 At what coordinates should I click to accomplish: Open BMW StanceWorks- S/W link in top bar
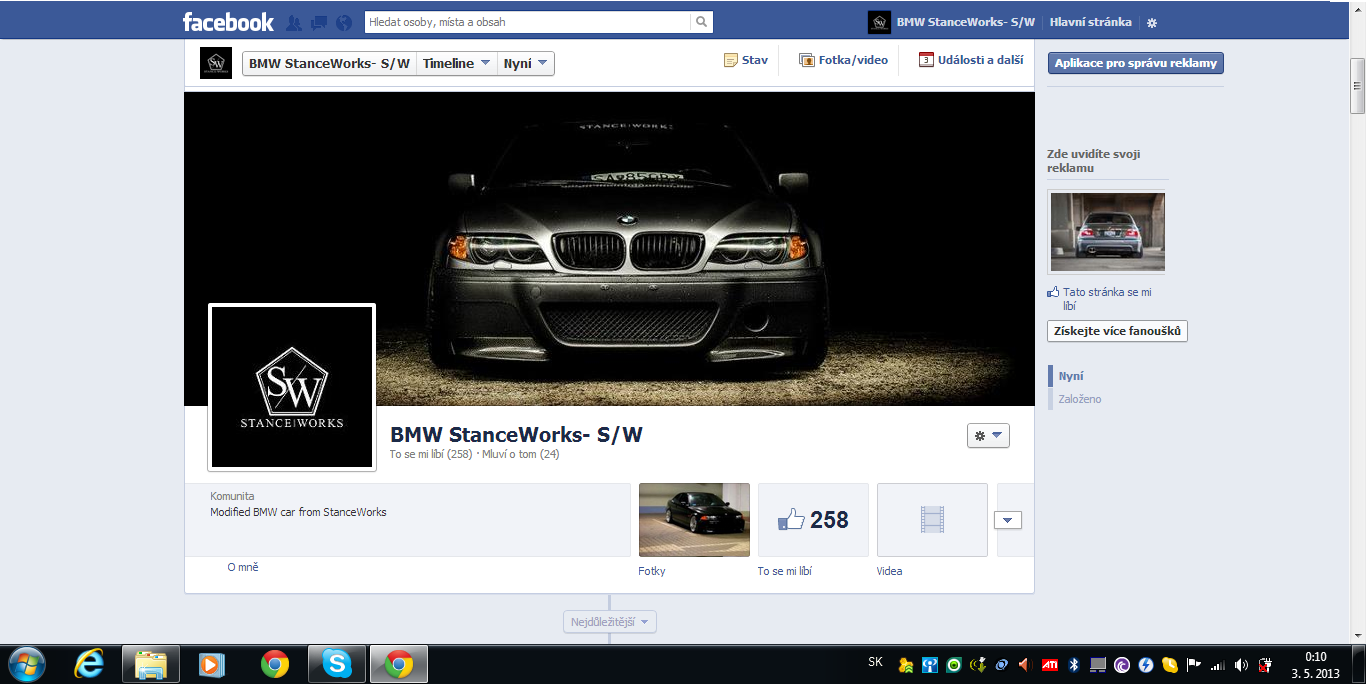pyautogui.click(x=965, y=22)
